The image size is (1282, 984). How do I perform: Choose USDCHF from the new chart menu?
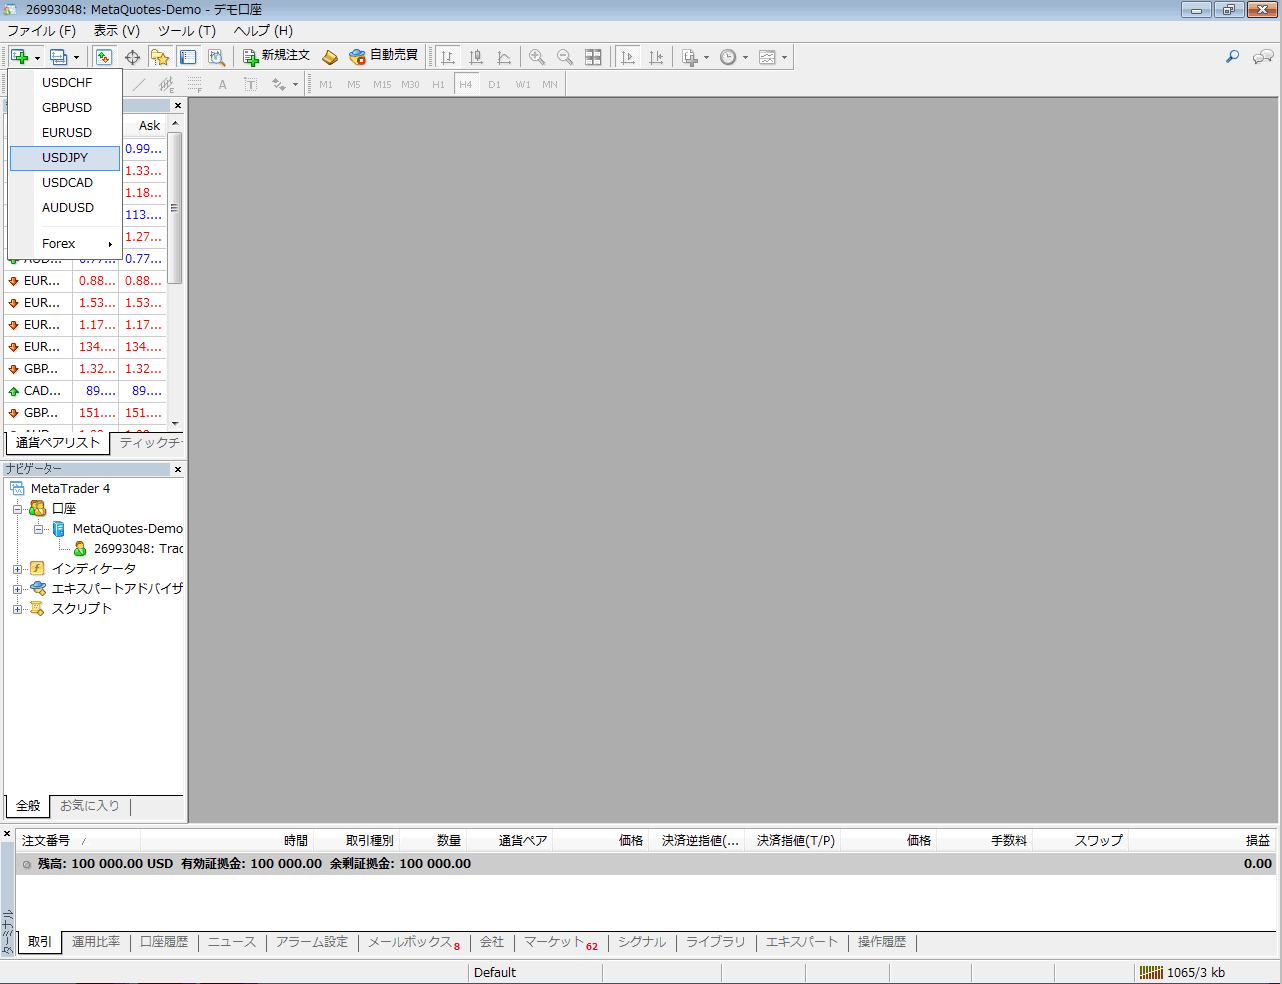[65, 82]
